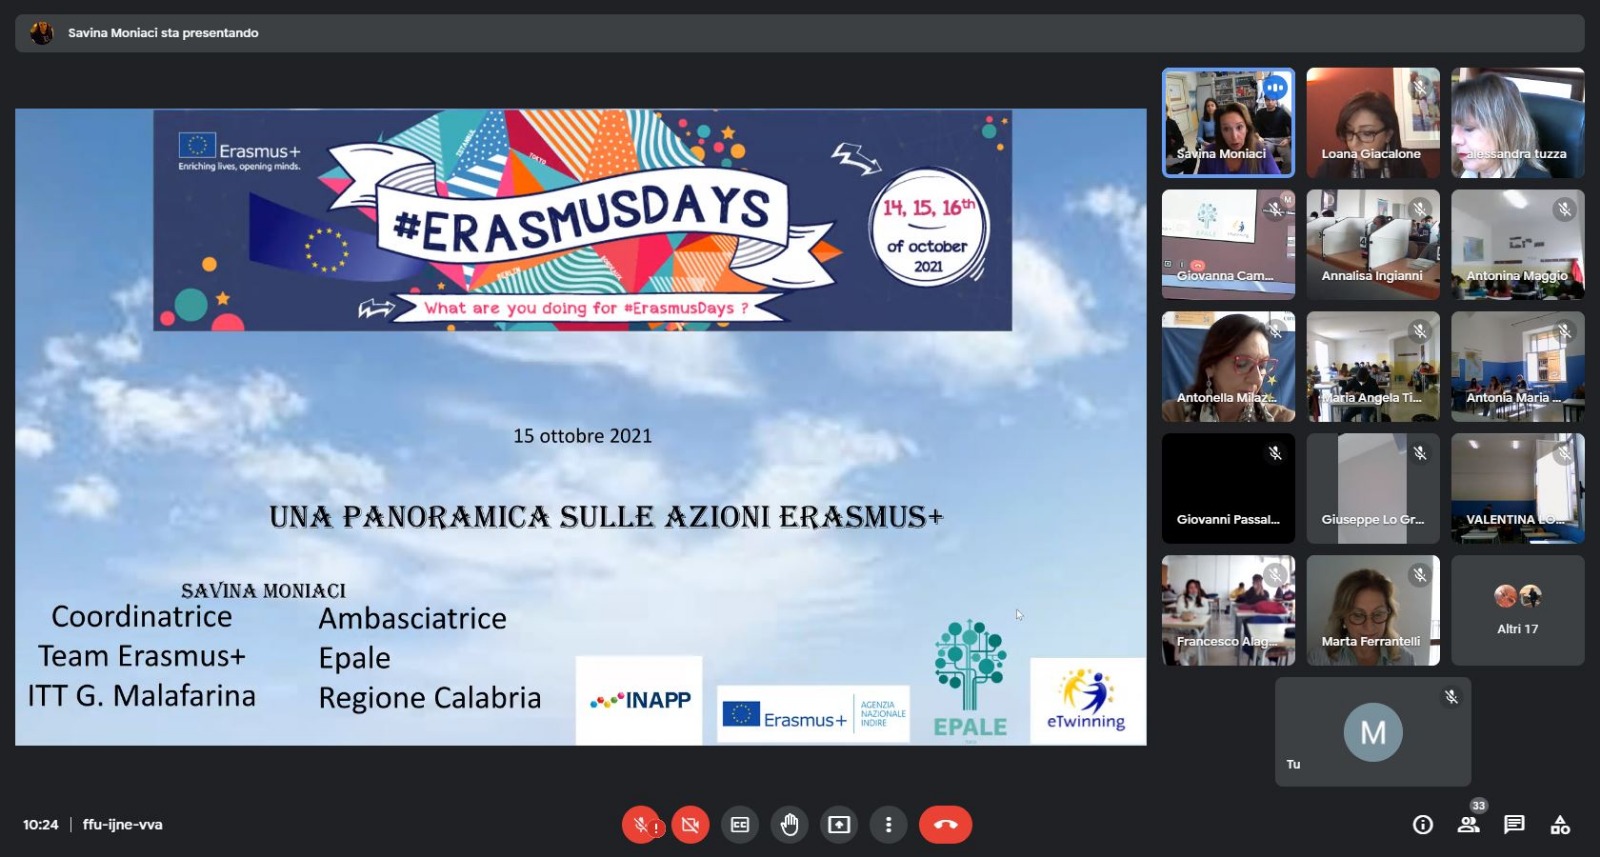Image resolution: width=1600 pixels, height=857 pixels.
Task: Open the Altri 17 participants tile
Action: click(x=1518, y=611)
